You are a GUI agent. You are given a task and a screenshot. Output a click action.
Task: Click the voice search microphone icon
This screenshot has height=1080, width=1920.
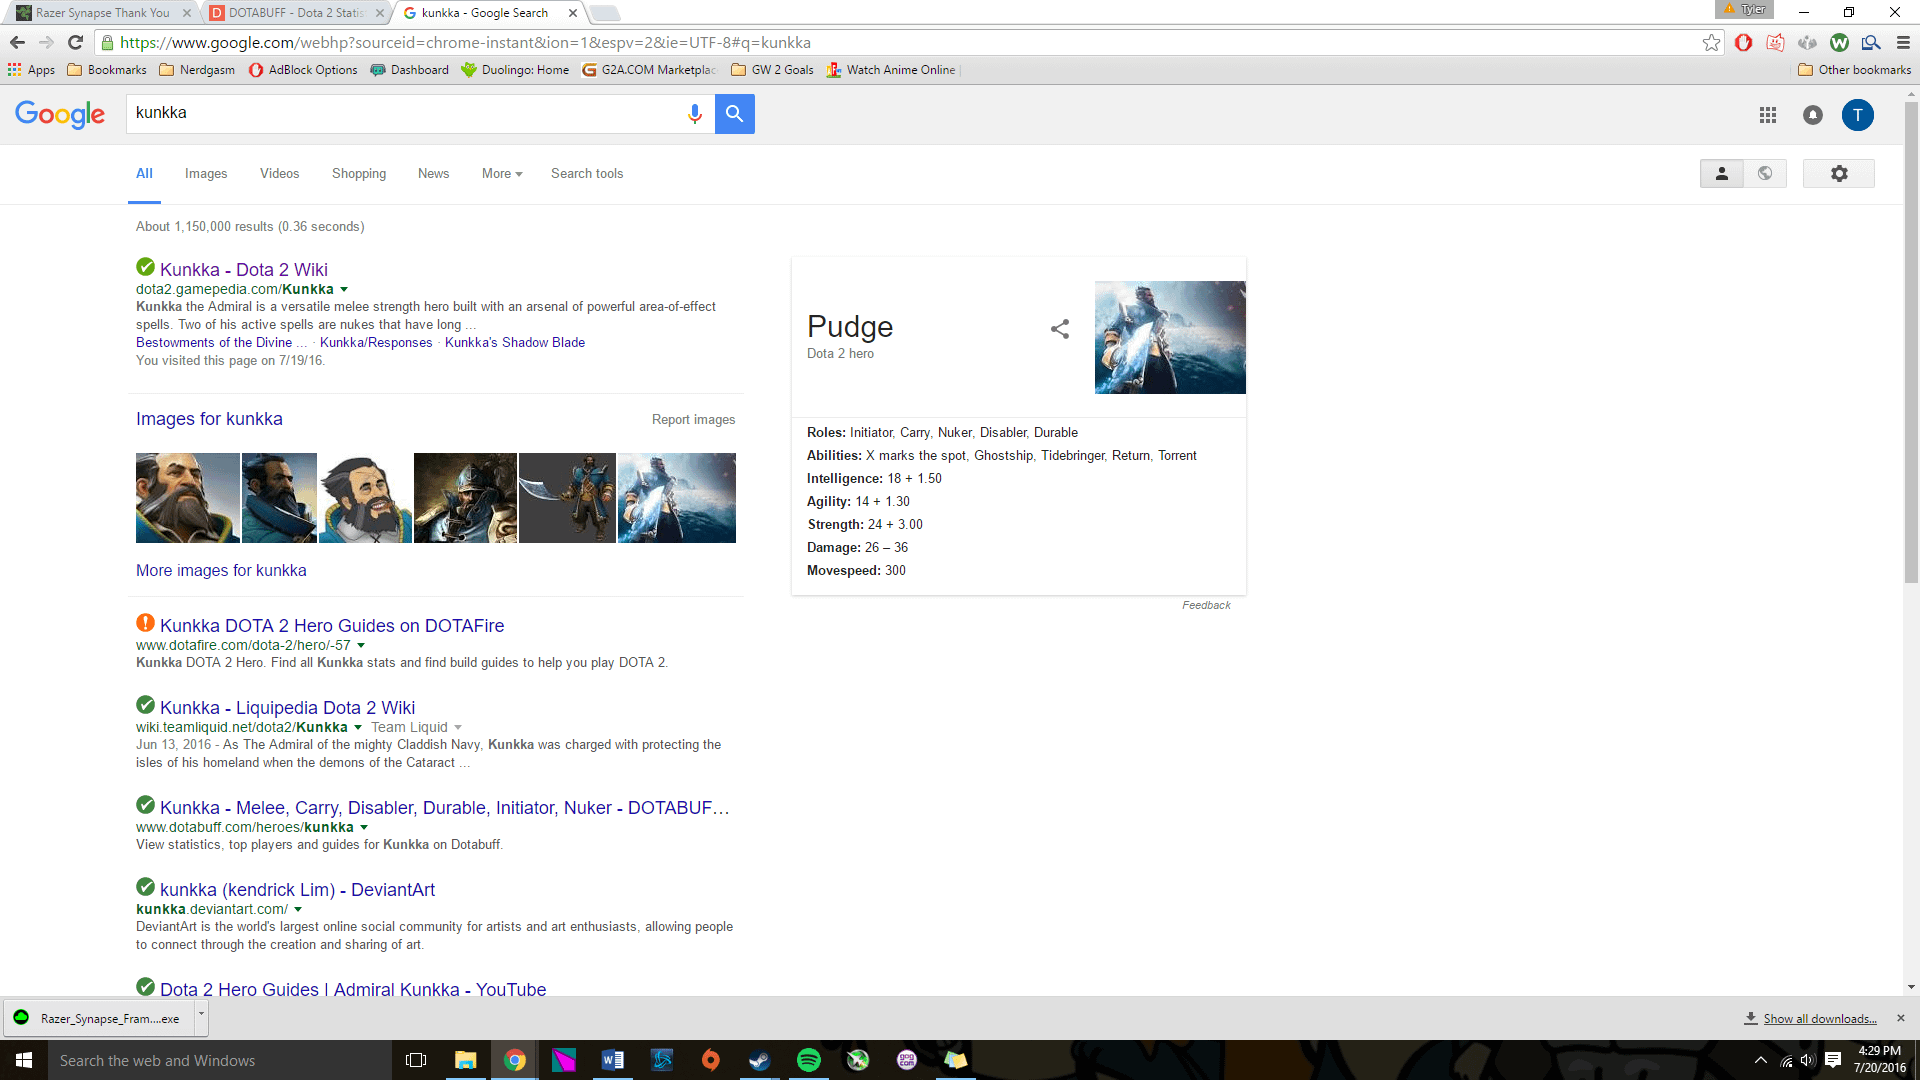(694, 114)
